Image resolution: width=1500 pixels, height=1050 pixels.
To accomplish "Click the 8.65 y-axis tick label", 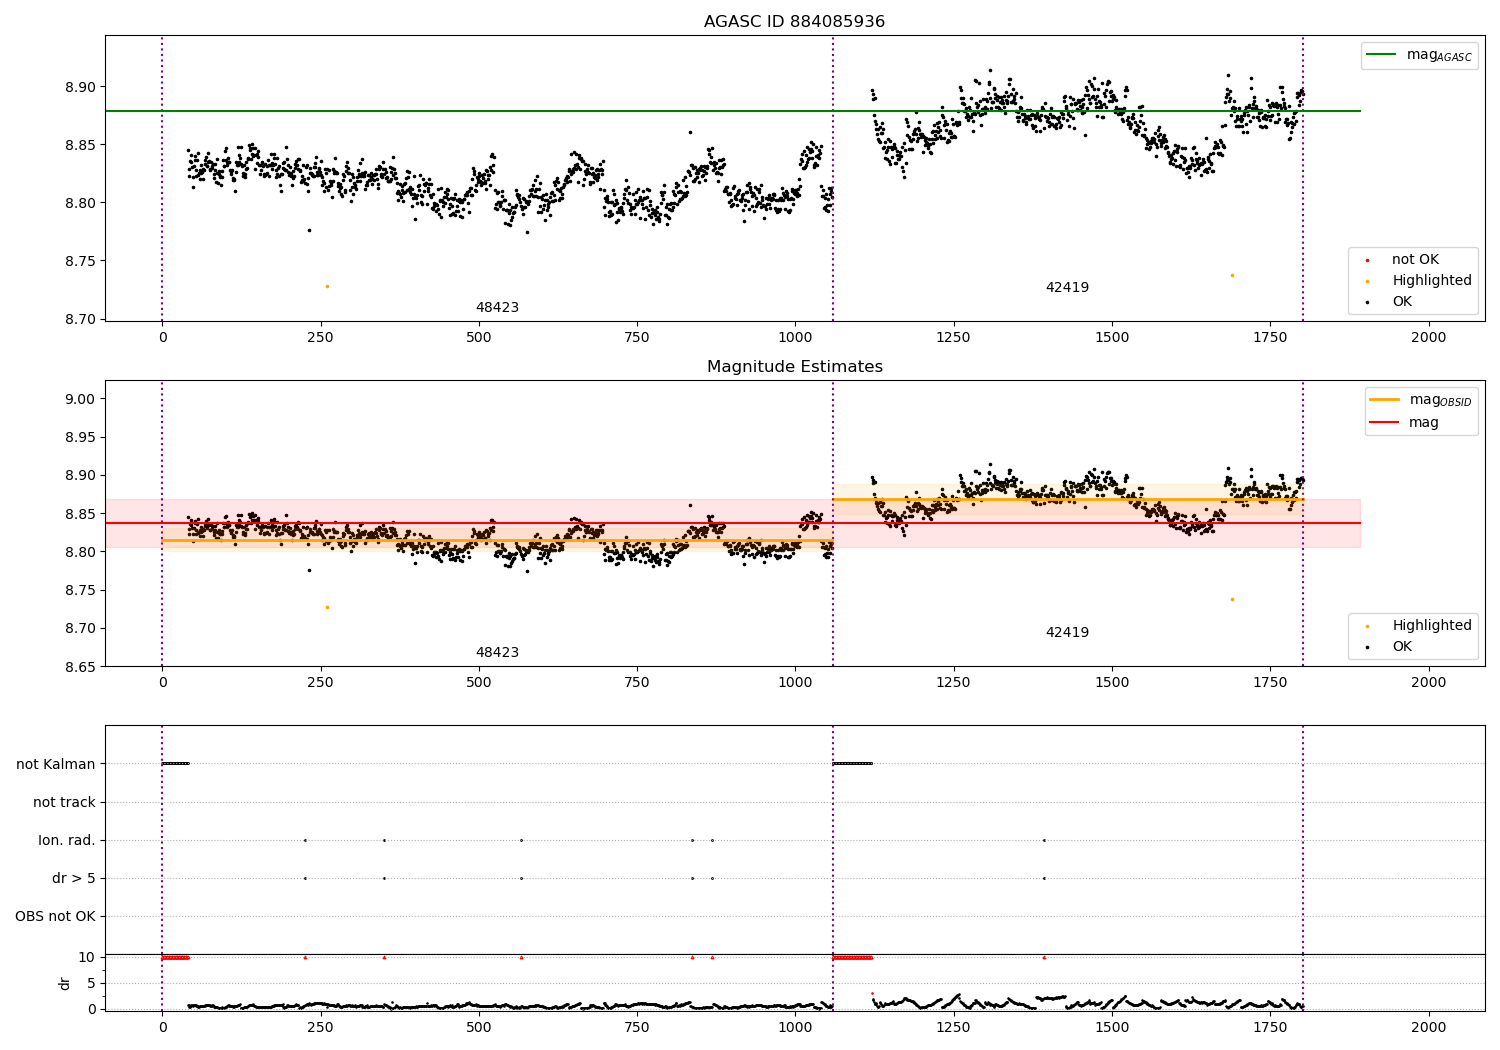I will click(80, 667).
